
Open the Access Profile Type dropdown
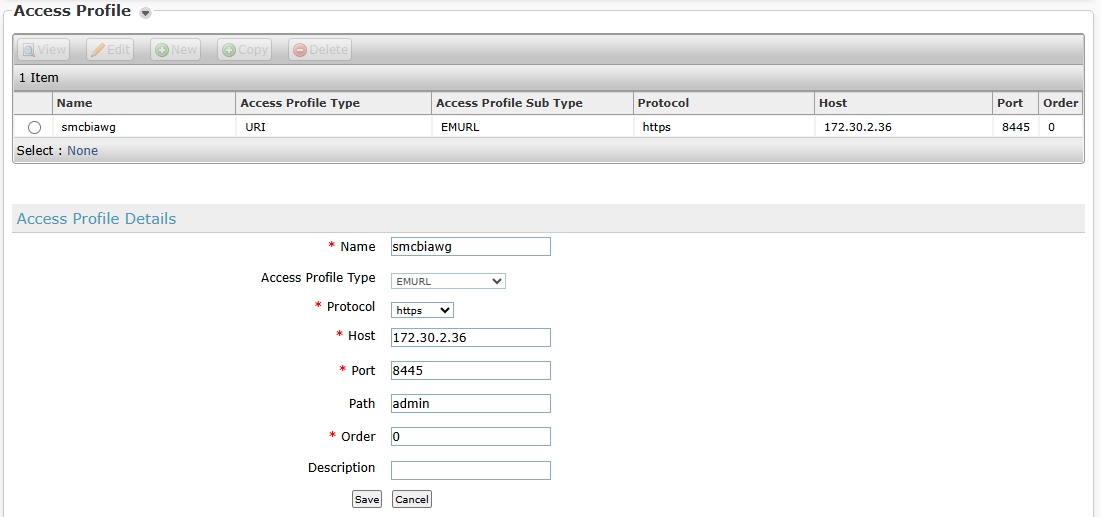[448, 281]
